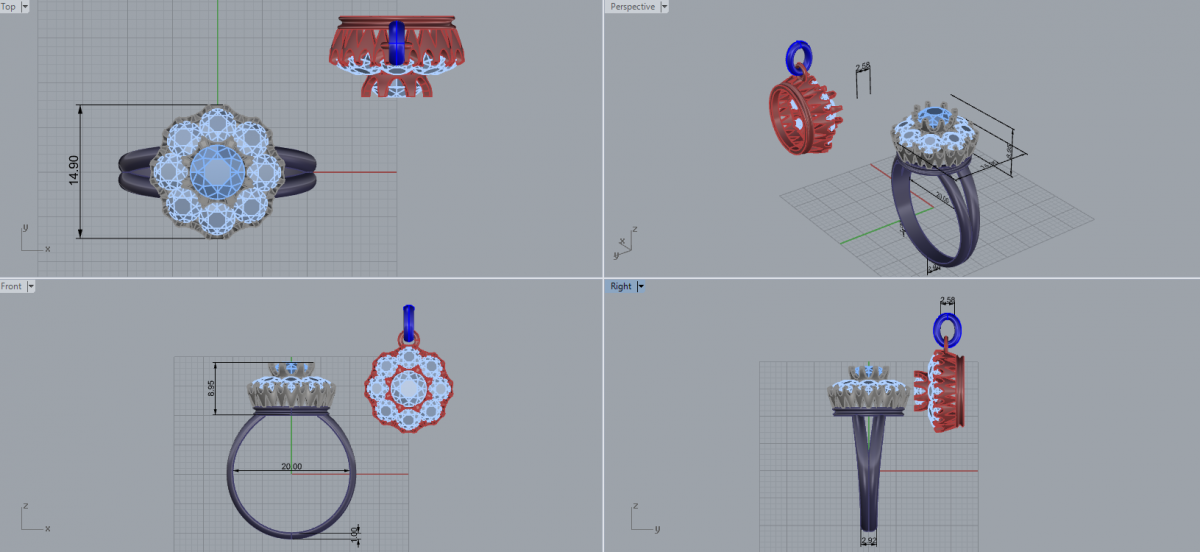The image size is (1200, 552).
Task: Pick the 8.95 height dimension in Front view
Action: tap(211, 387)
